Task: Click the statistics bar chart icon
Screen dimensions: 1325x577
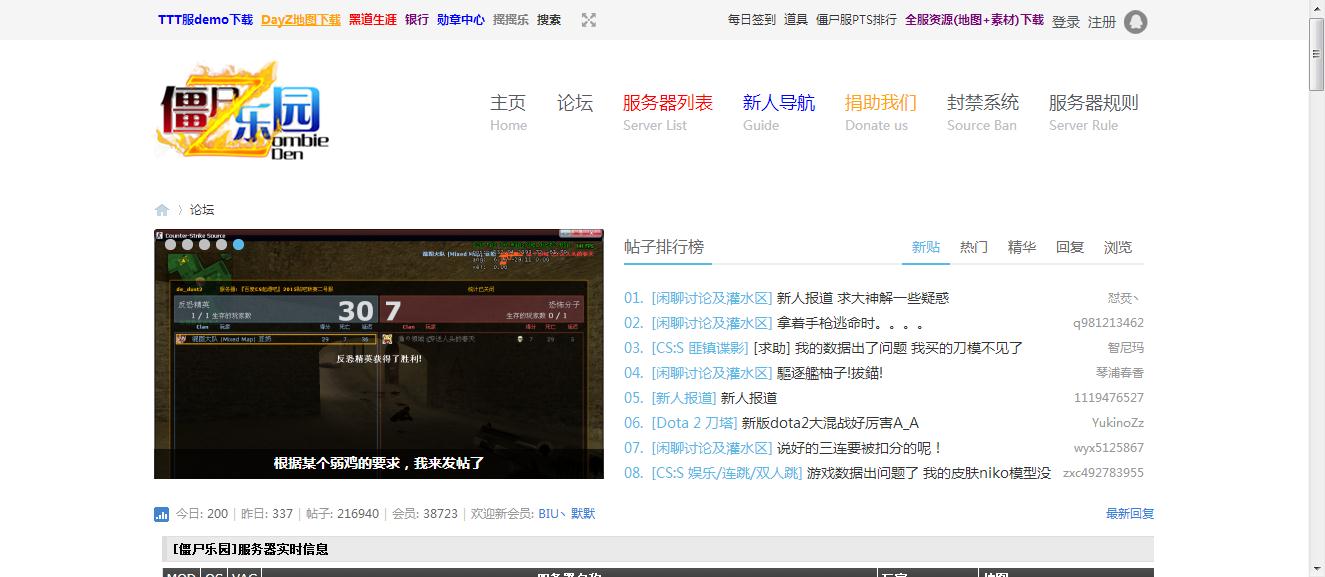Action: (x=161, y=514)
